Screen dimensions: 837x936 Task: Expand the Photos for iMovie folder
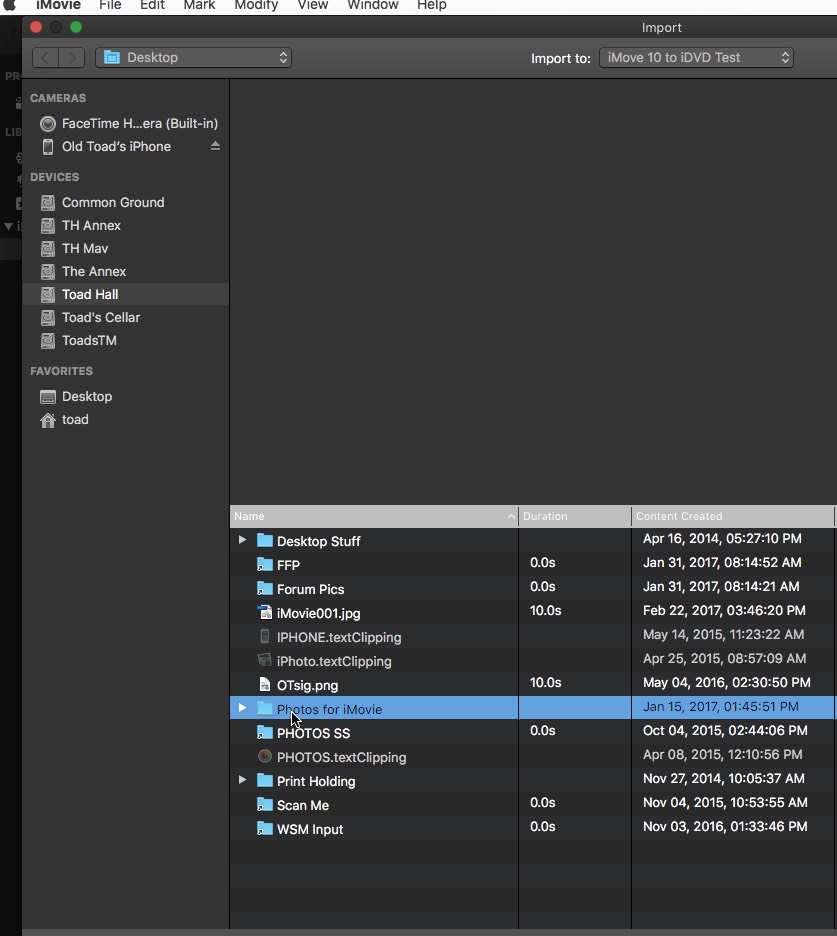(242, 707)
